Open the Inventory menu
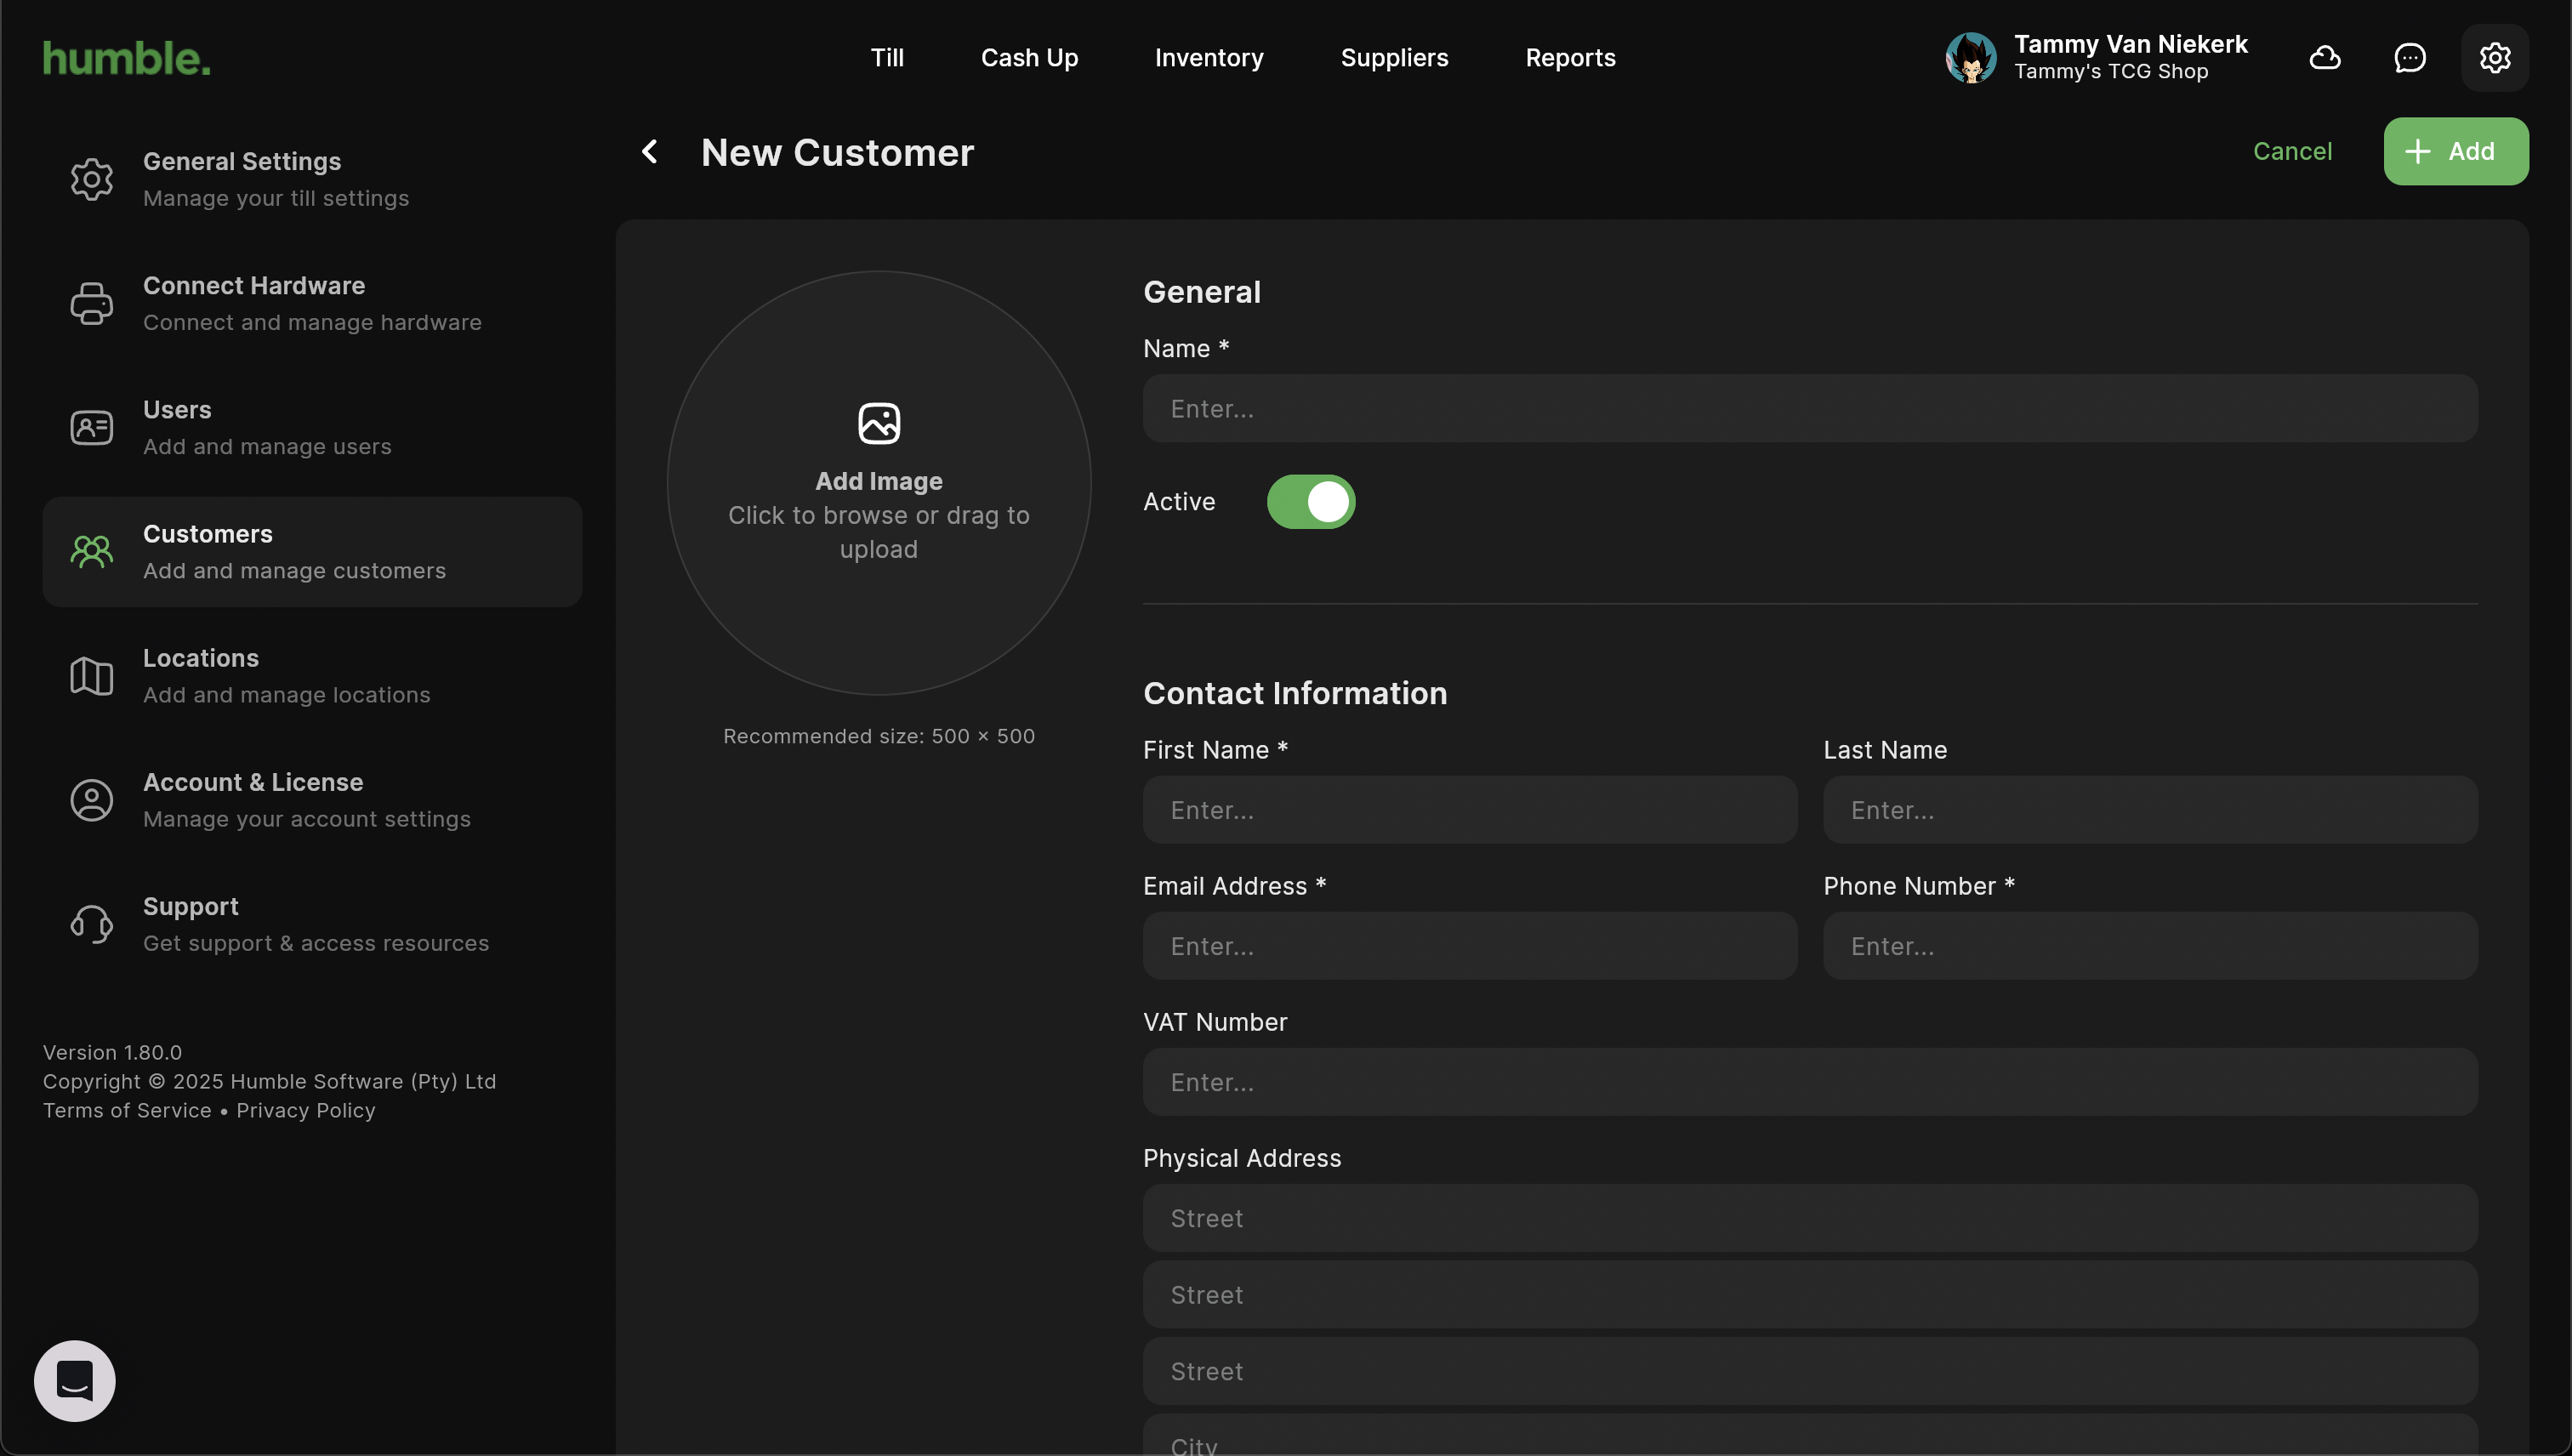The image size is (2572, 1456). 1208,58
